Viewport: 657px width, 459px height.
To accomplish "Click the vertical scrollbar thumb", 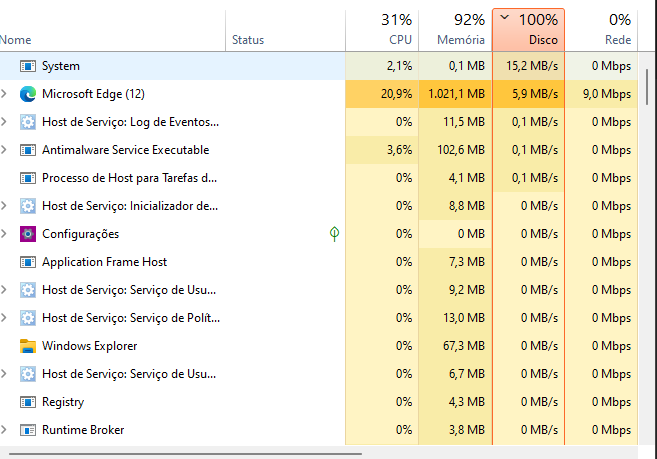I will (x=647, y=87).
